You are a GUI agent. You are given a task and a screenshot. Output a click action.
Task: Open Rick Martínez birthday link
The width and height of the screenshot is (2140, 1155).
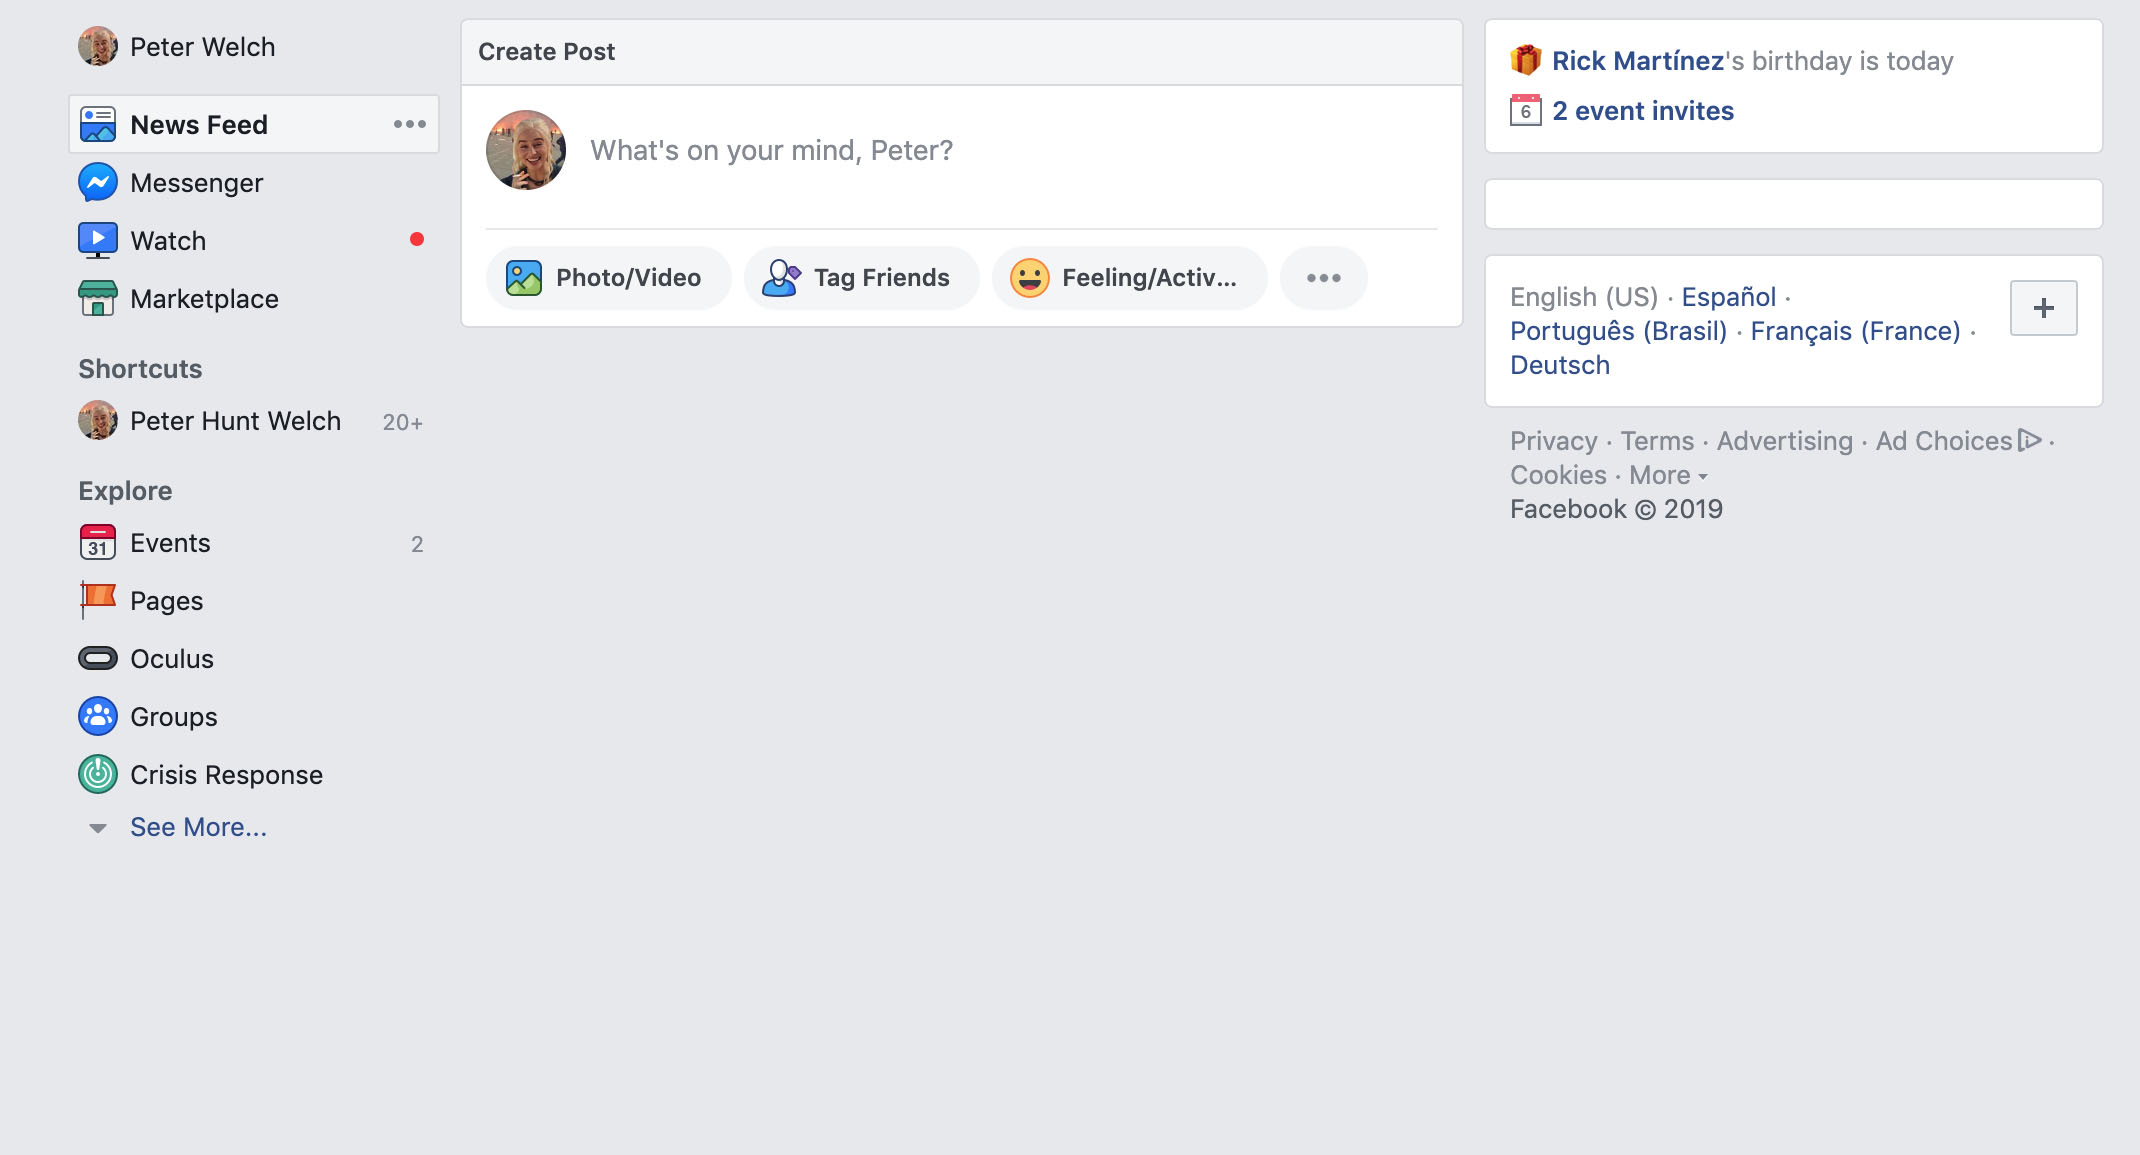click(1638, 61)
